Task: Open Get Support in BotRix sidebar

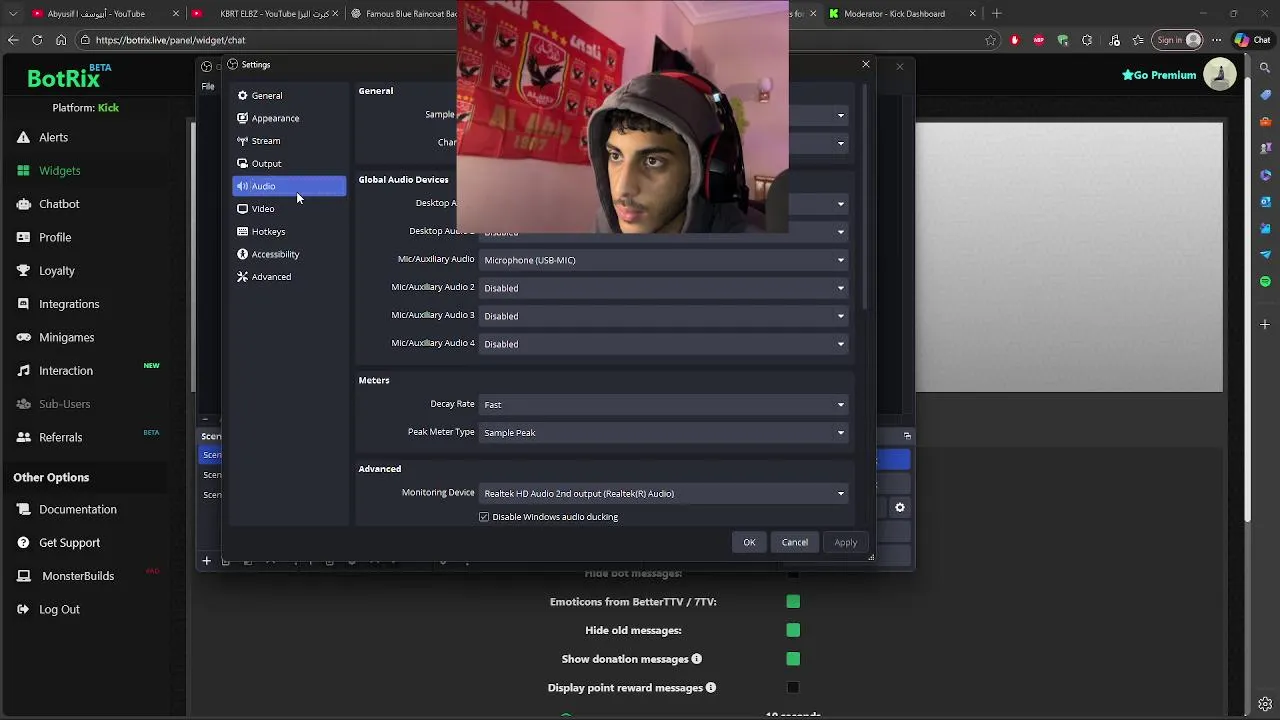Action: [x=69, y=543]
